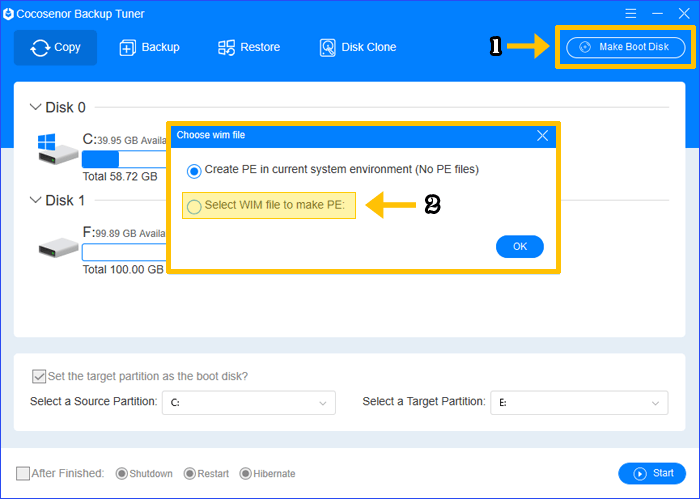
Task: Open the Target Partition dropdown
Action: tap(579, 403)
